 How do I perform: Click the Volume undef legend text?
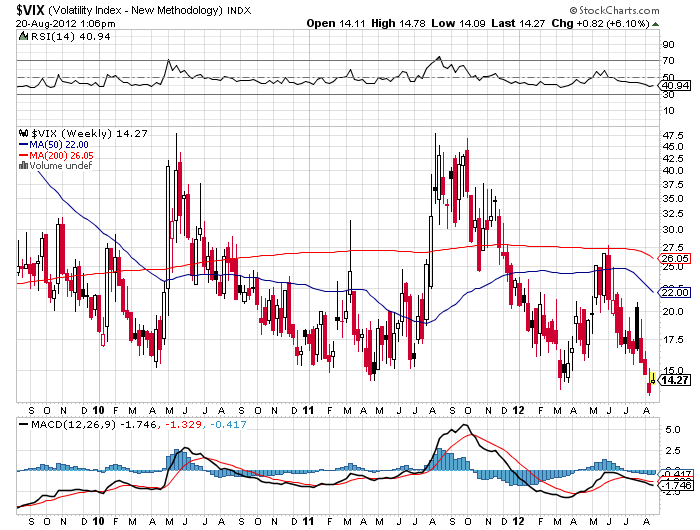(61, 166)
